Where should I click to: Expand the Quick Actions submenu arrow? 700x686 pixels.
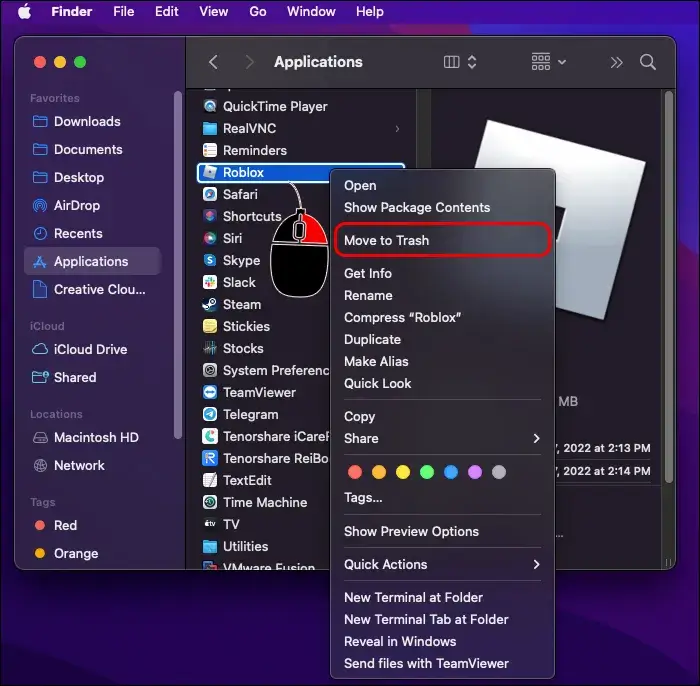pos(536,565)
